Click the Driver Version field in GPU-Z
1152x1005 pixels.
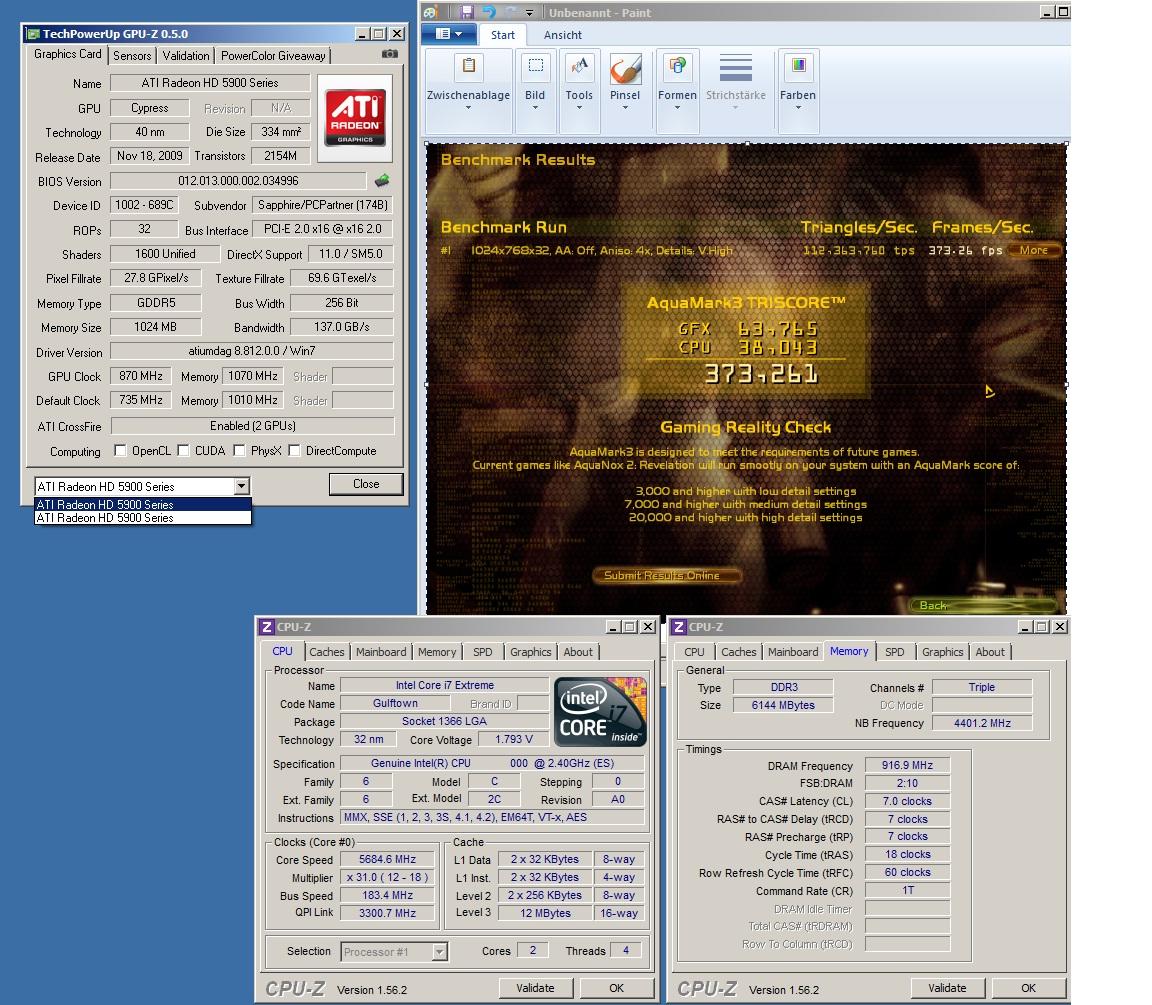pyautogui.click(x=252, y=351)
